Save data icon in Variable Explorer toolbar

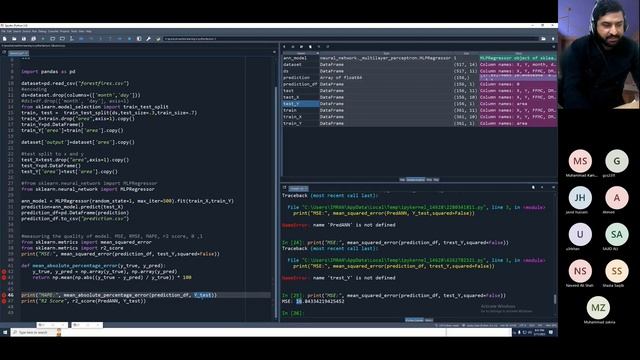[x=293, y=47]
